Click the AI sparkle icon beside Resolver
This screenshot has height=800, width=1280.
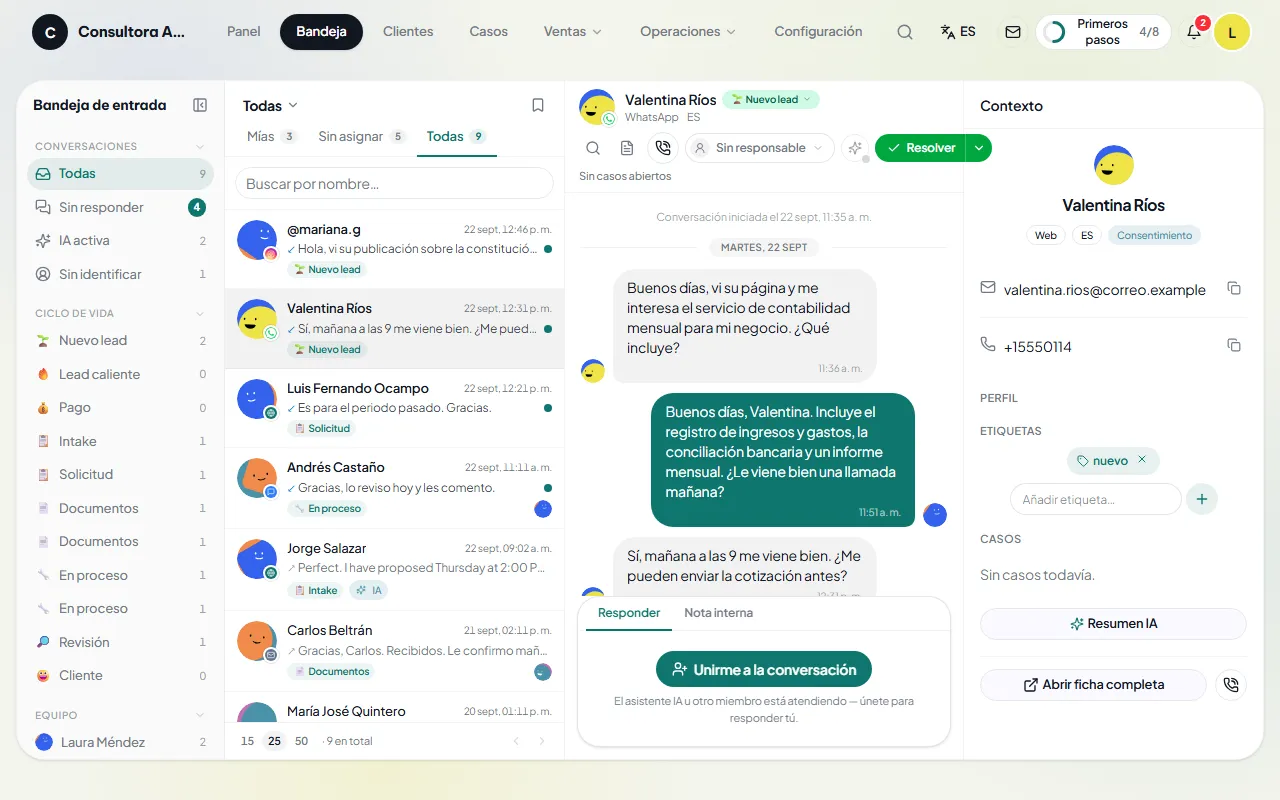coord(855,148)
